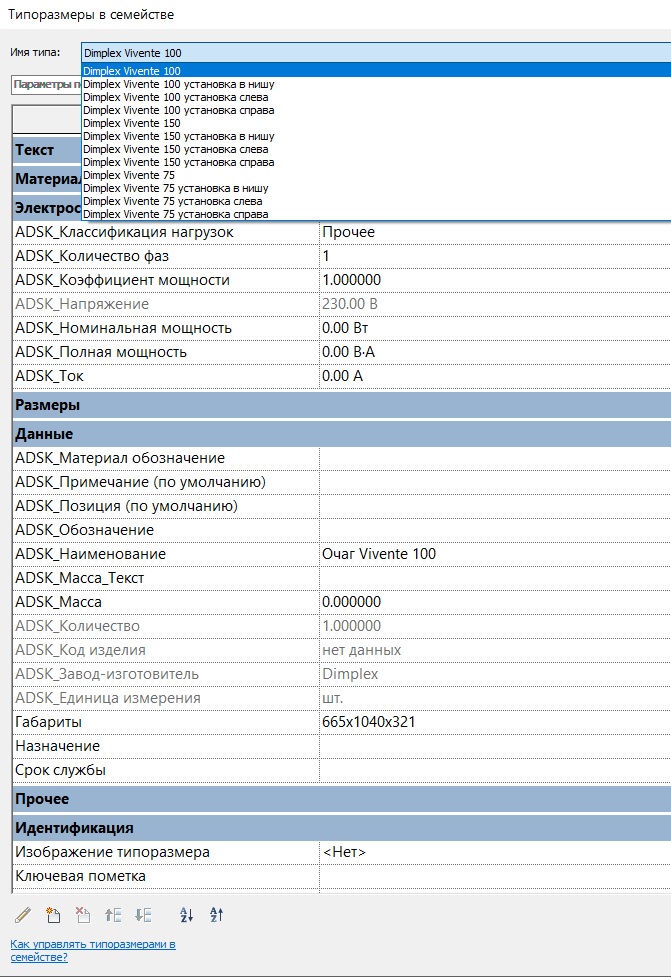
Task: Select 'Dimplex Vivente 100' highlighted list entry
Action: coord(376,71)
